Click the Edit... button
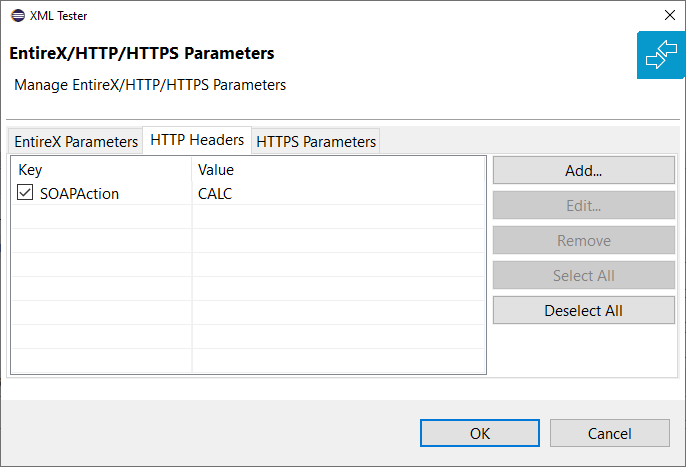The image size is (686, 467). [584, 205]
